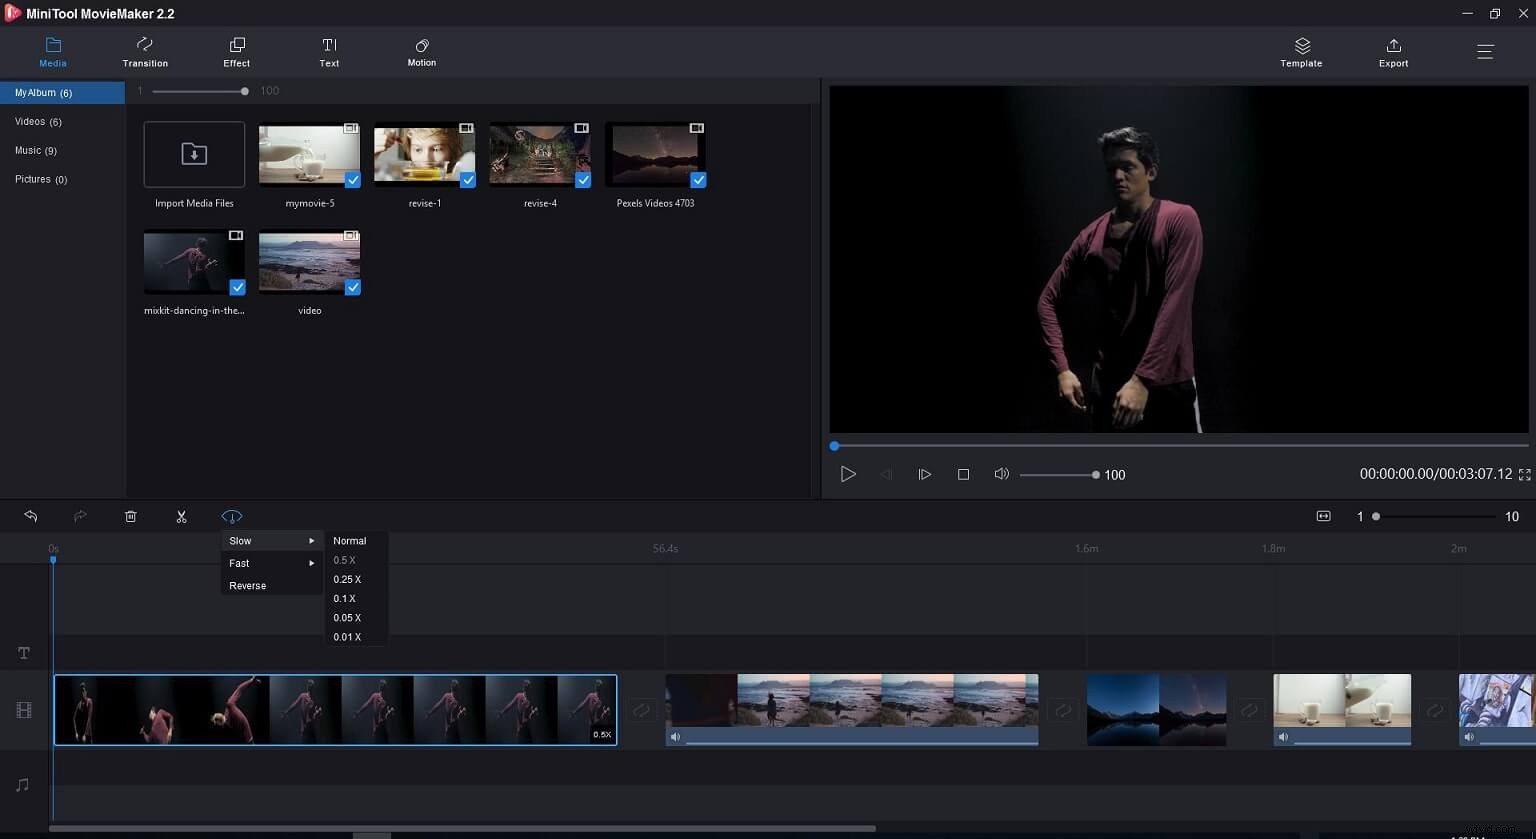Open the Template gallery
The height and width of the screenshot is (839, 1536).
[x=1301, y=51]
